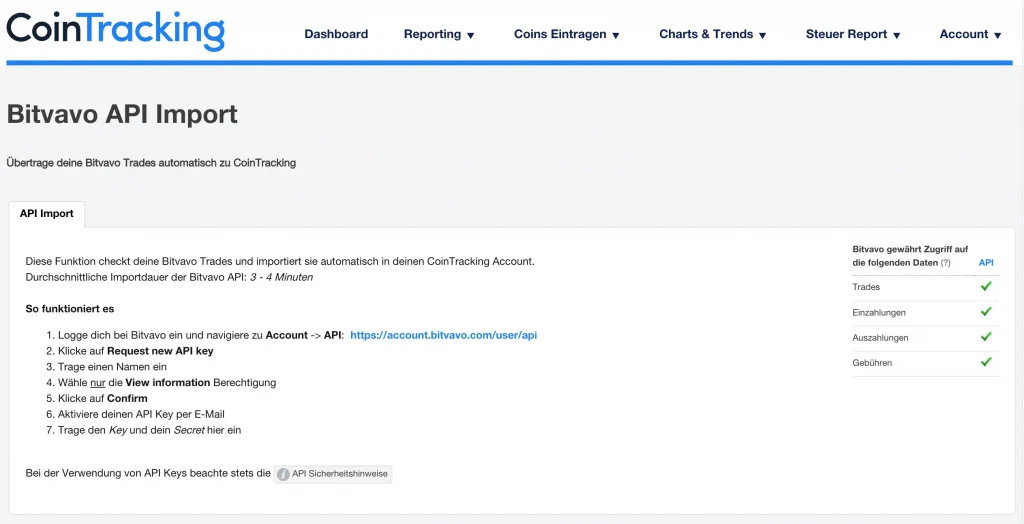Click the Bitvavo gewährt Zugriff header text
Image resolution: width=1024 pixels, height=524 pixels.
(x=909, y=249)
